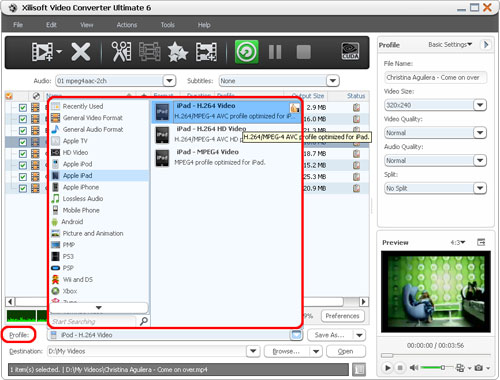Open the Help menu
Screen dimensions: 500x380
204,25
